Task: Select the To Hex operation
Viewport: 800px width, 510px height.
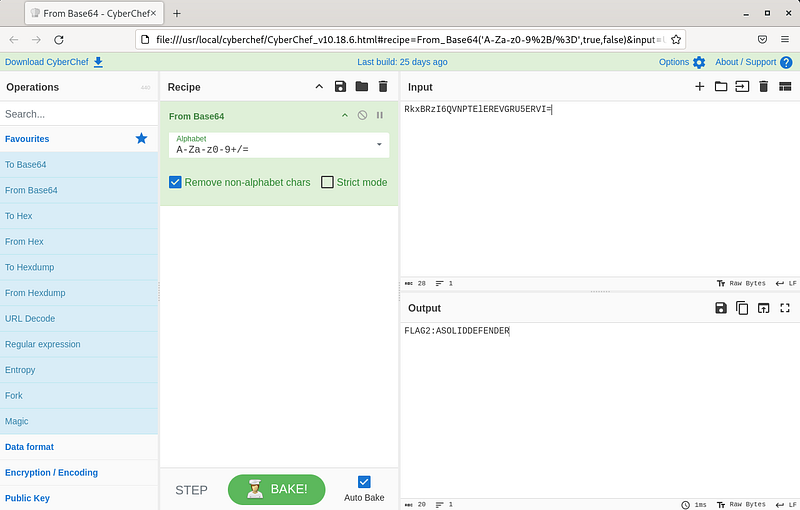Action: 79,216
